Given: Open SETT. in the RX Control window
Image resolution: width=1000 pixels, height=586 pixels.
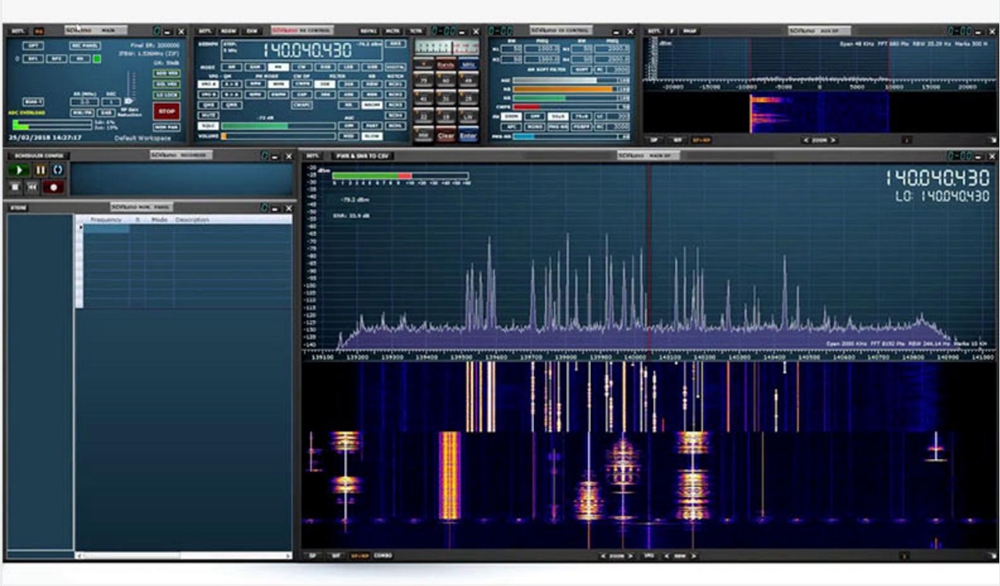Looking at the screenshot, I should pyautogui.click(x=207, y=31).
